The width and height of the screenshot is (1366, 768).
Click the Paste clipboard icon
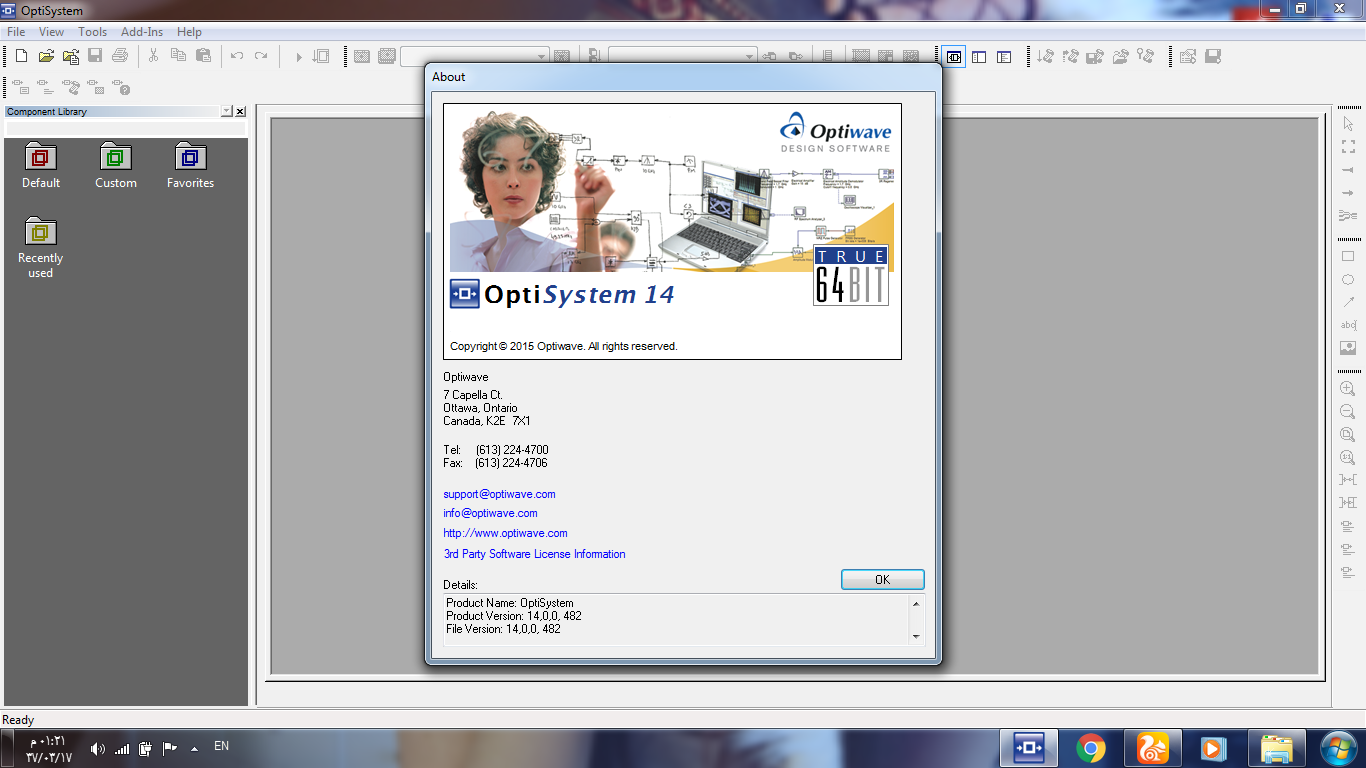click(x=203, y=56)
